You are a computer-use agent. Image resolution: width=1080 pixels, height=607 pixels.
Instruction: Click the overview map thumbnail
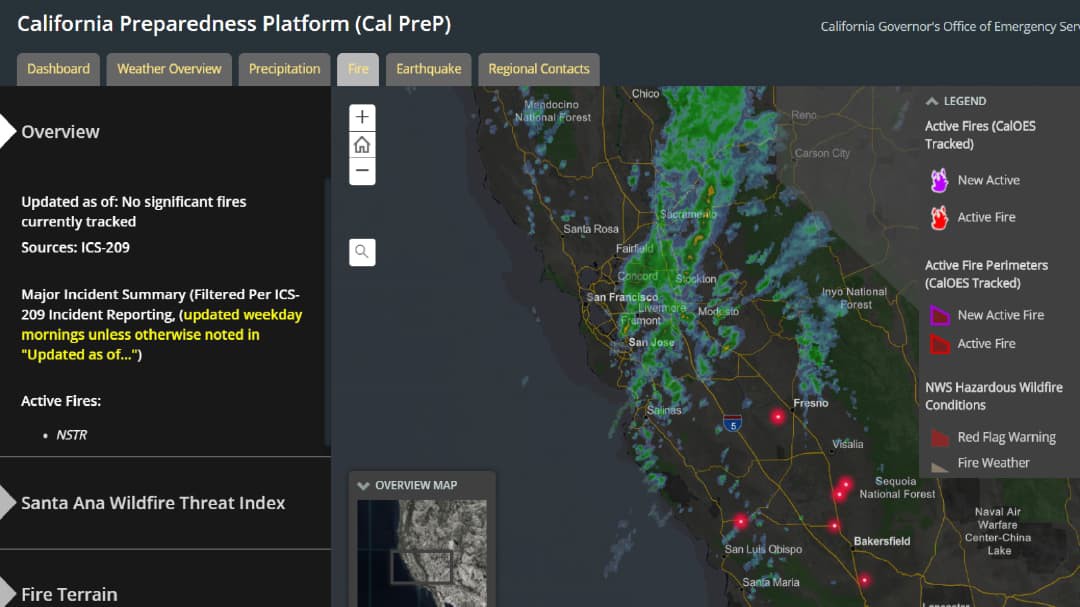tap(422, 553)
